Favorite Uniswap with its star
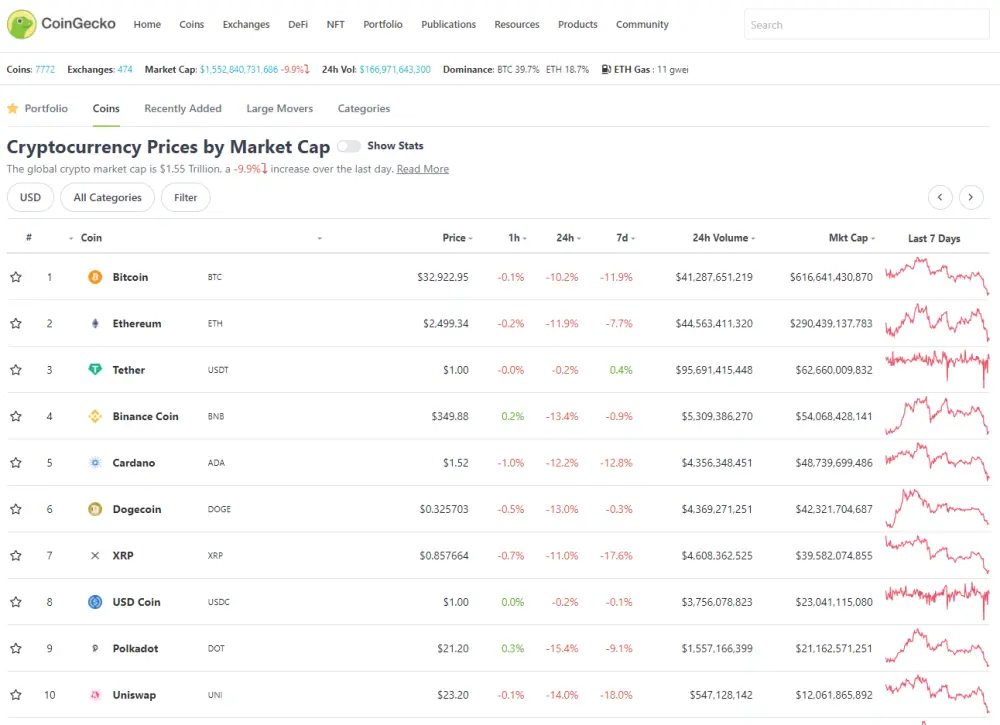 16,695
